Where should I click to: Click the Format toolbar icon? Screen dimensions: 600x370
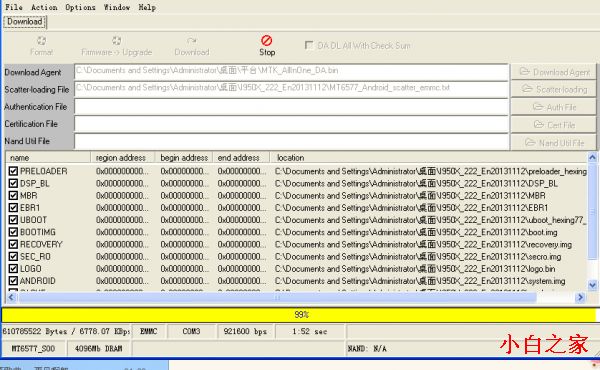tap(41, 41)
